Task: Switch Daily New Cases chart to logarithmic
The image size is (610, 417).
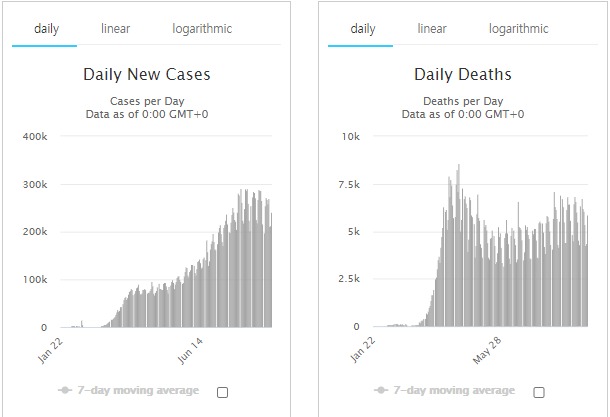Action: 201,29
